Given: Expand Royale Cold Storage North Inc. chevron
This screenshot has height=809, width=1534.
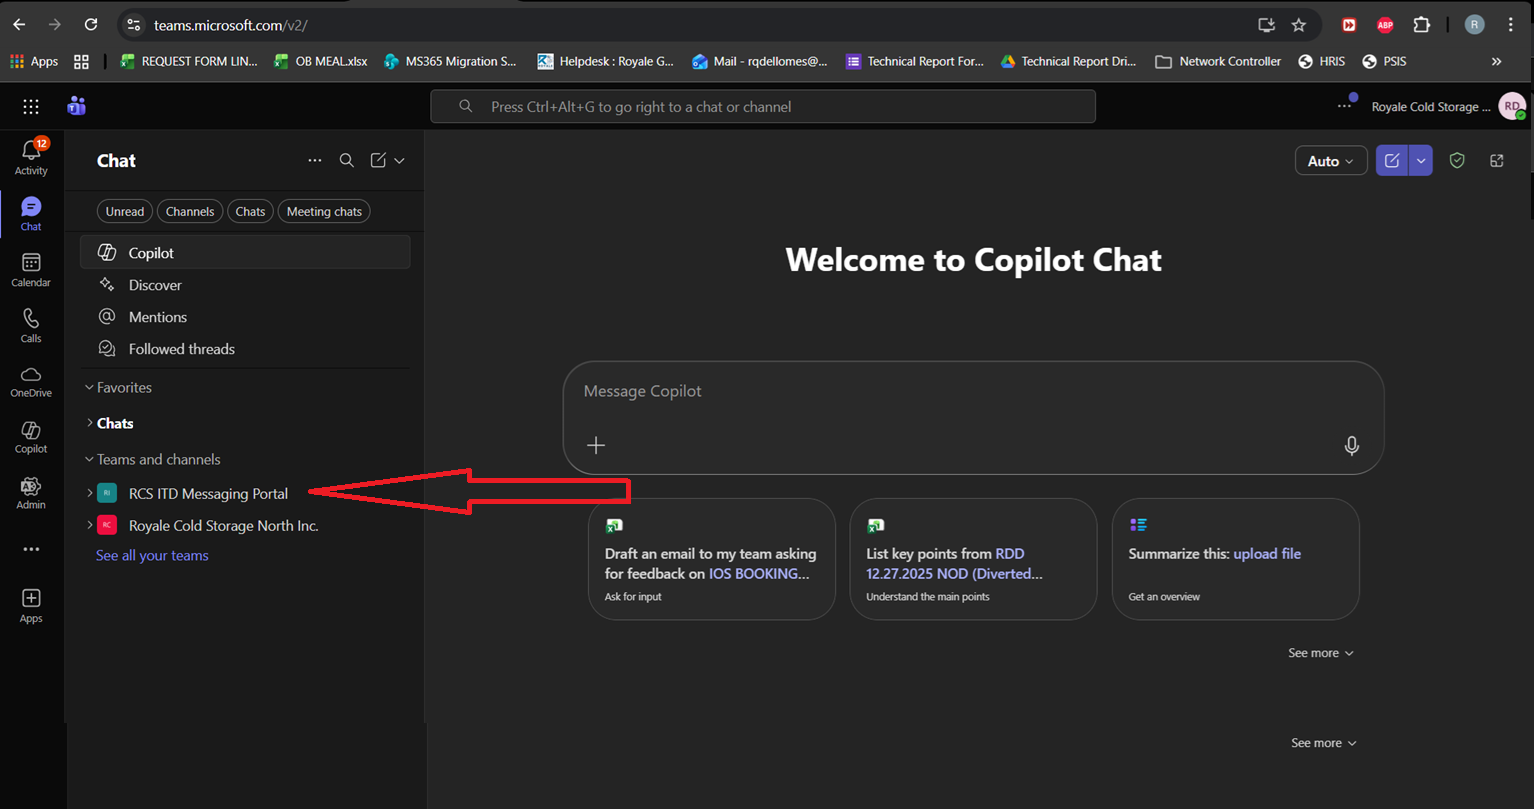Looking at the screenshot, I should tap(89, 525).
